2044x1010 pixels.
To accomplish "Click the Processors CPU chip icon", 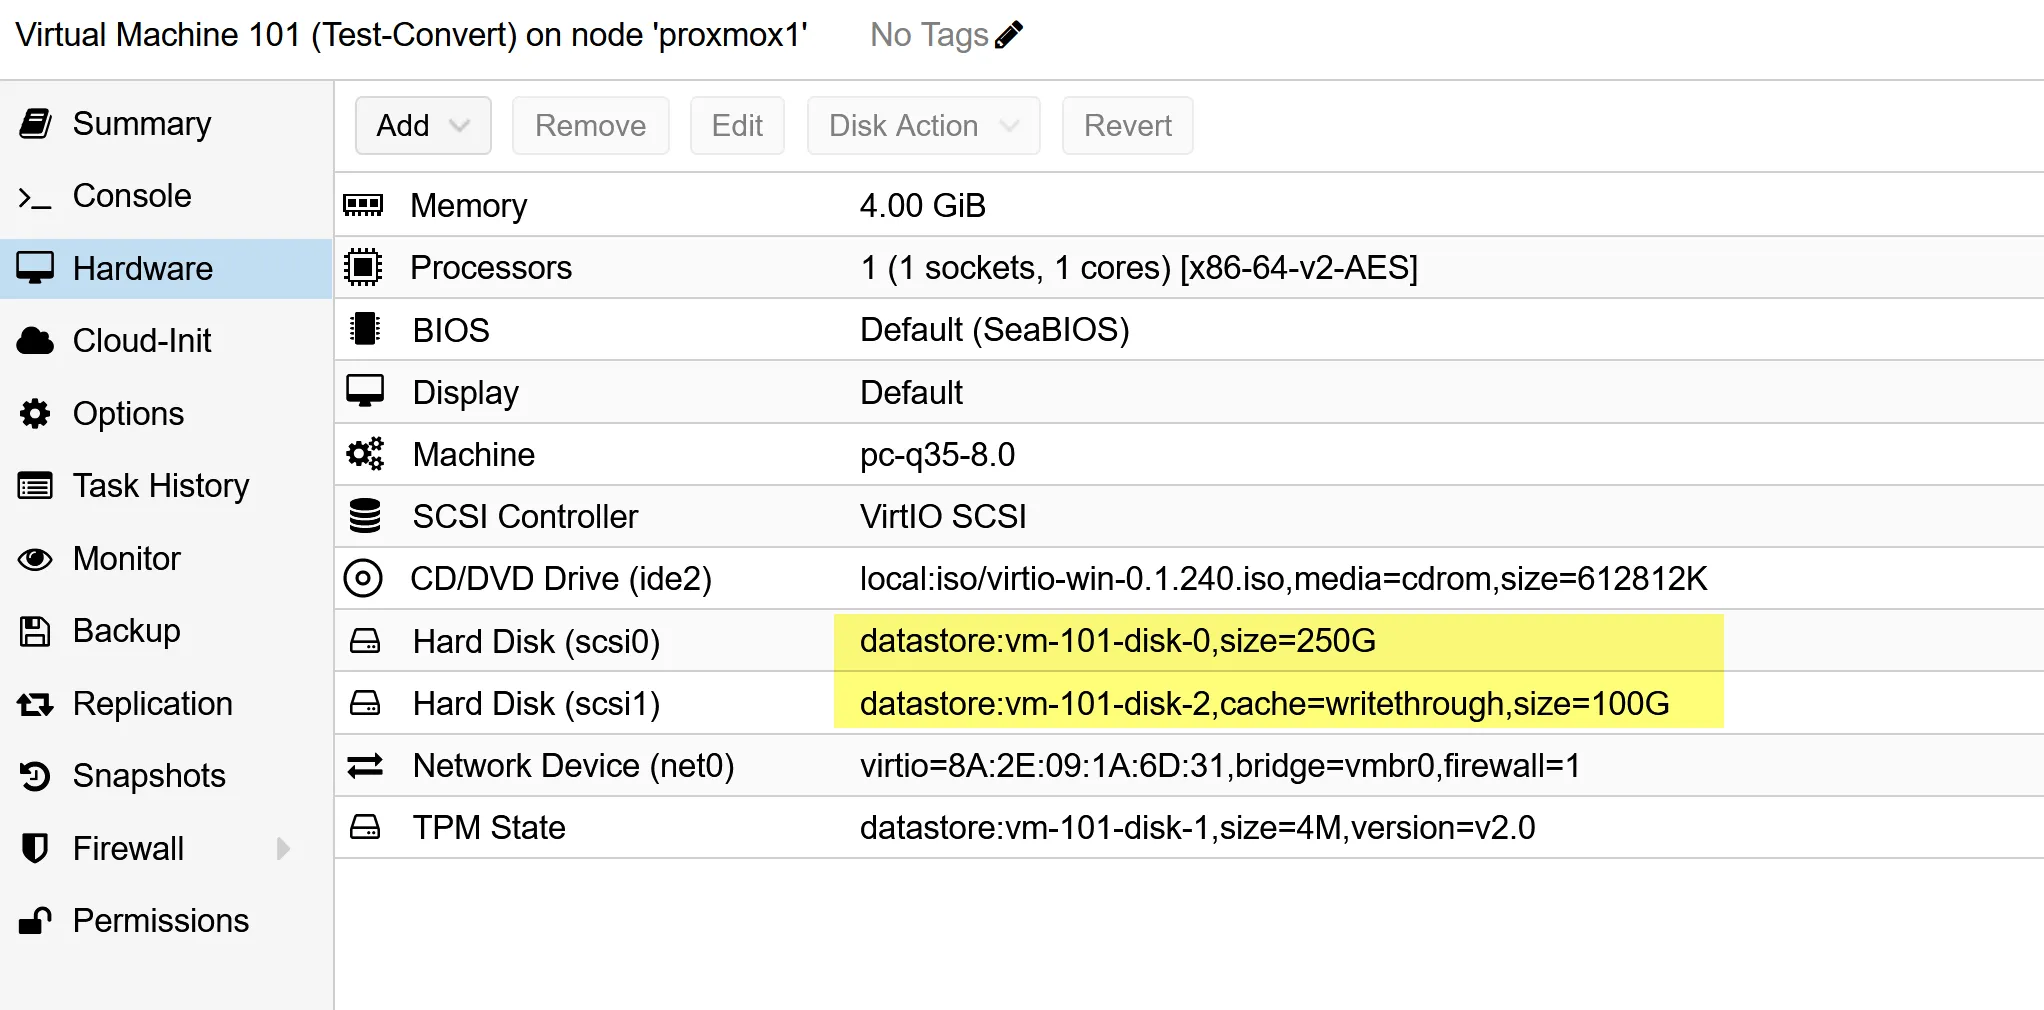I will (x=363, y=268).
